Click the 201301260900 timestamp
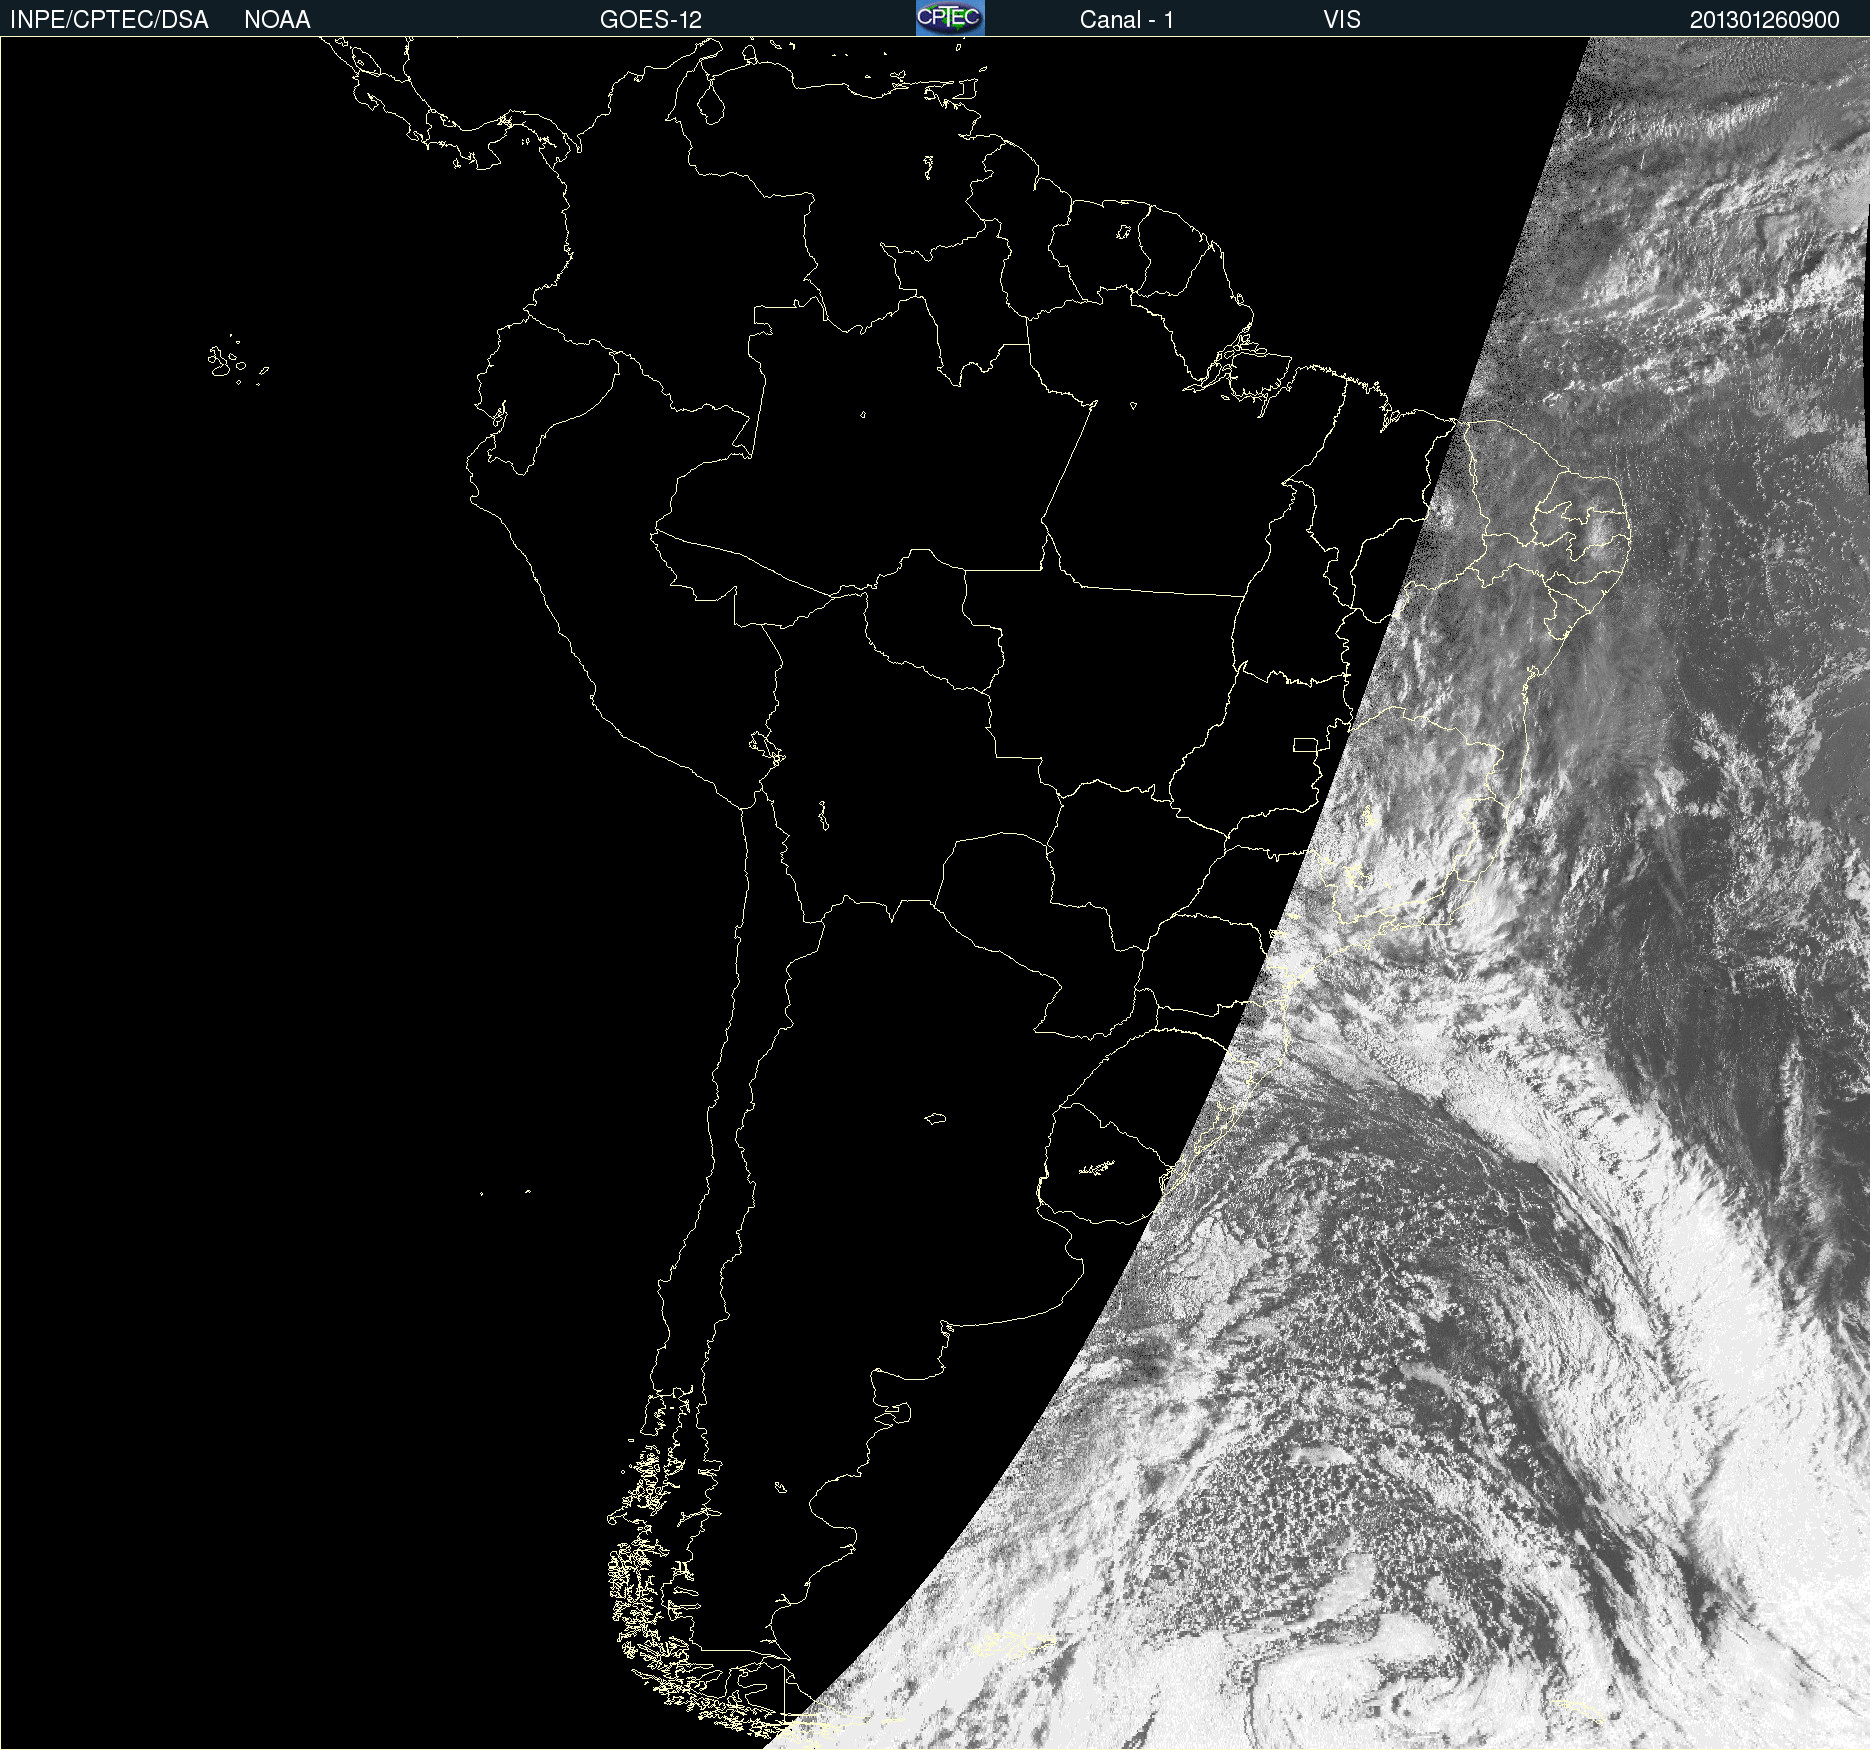 (1765, 20)
